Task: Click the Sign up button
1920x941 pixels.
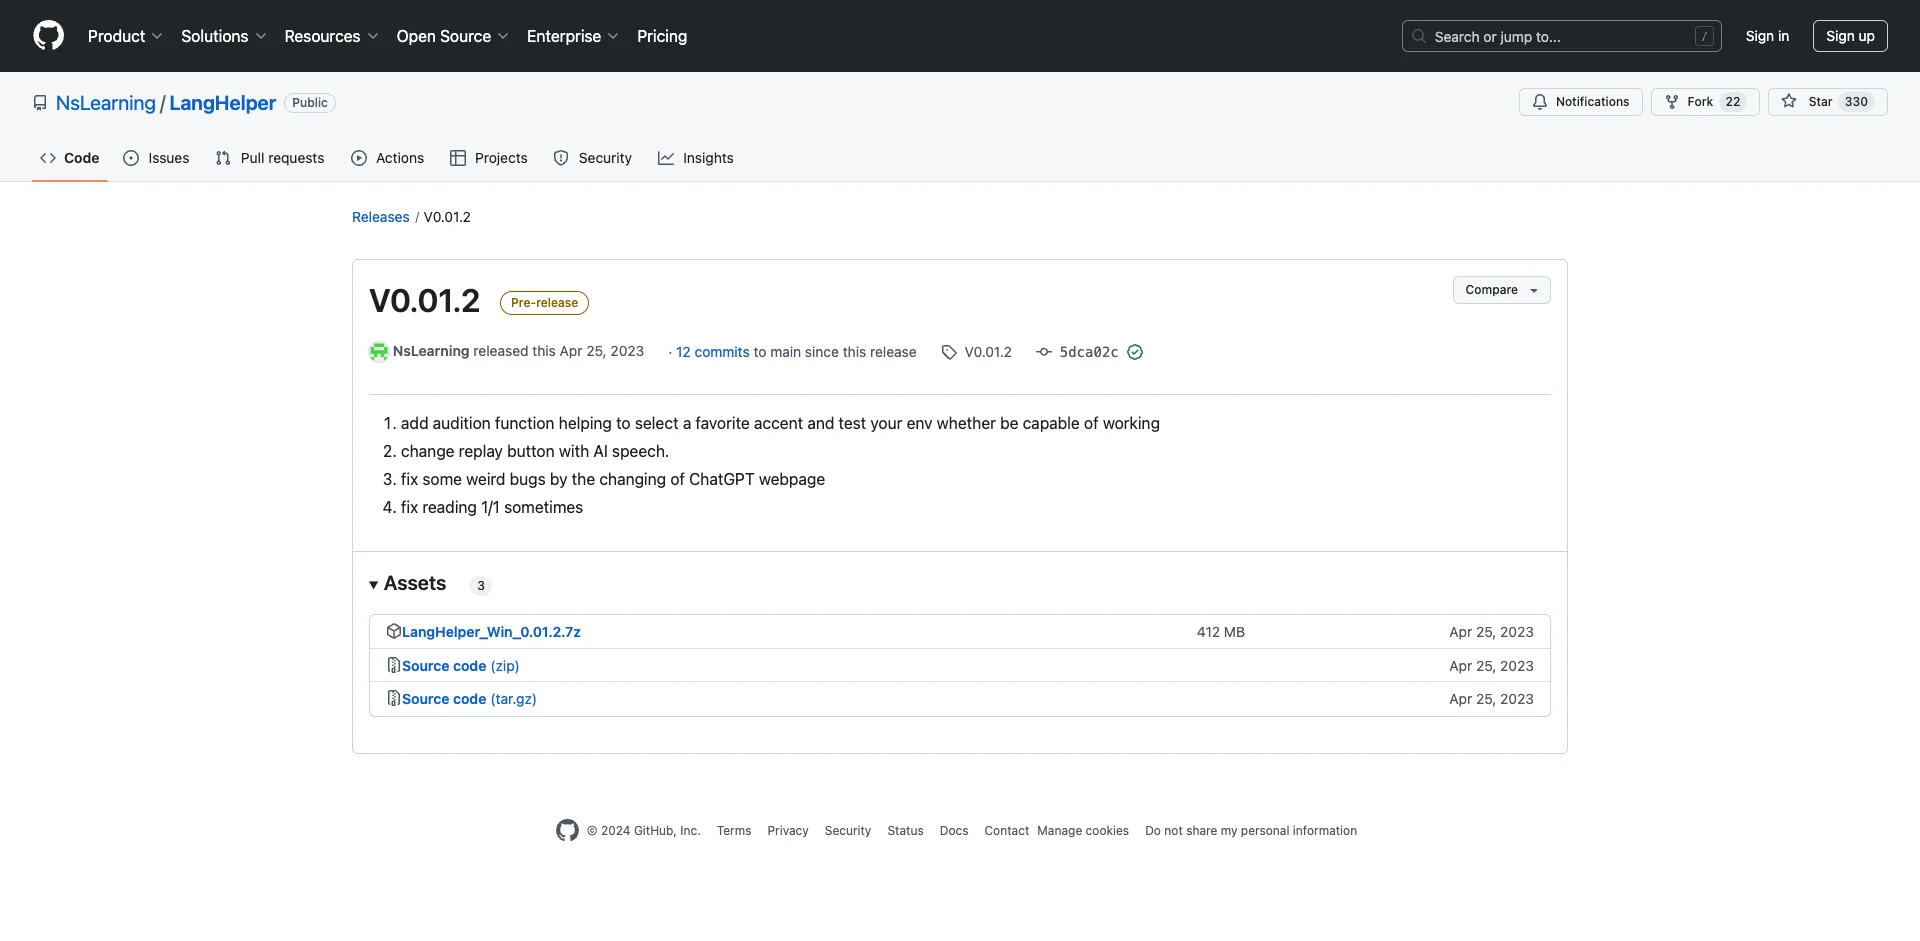Action: tap(1850, 36)
